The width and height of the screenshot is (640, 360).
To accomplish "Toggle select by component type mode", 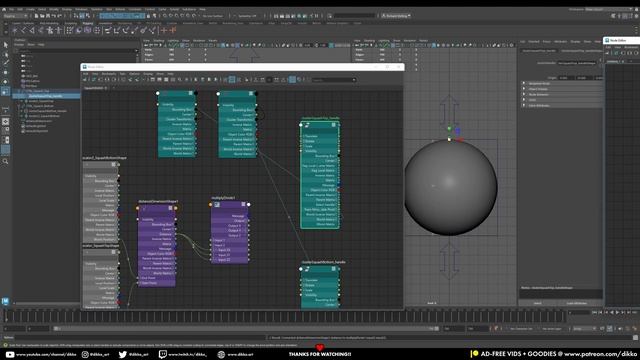I will point(87,16).
